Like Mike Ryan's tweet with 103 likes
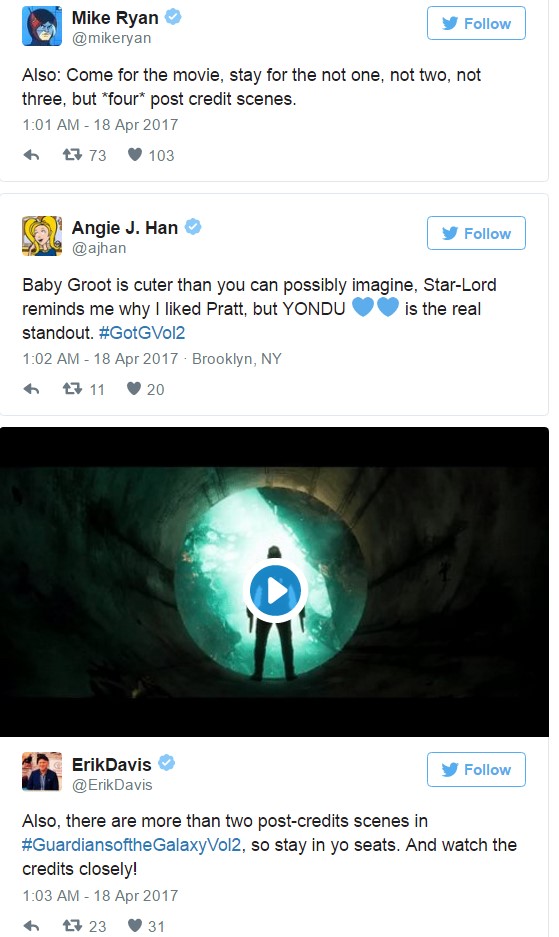The width and height of the screenshot is (559, 937). 135,155
